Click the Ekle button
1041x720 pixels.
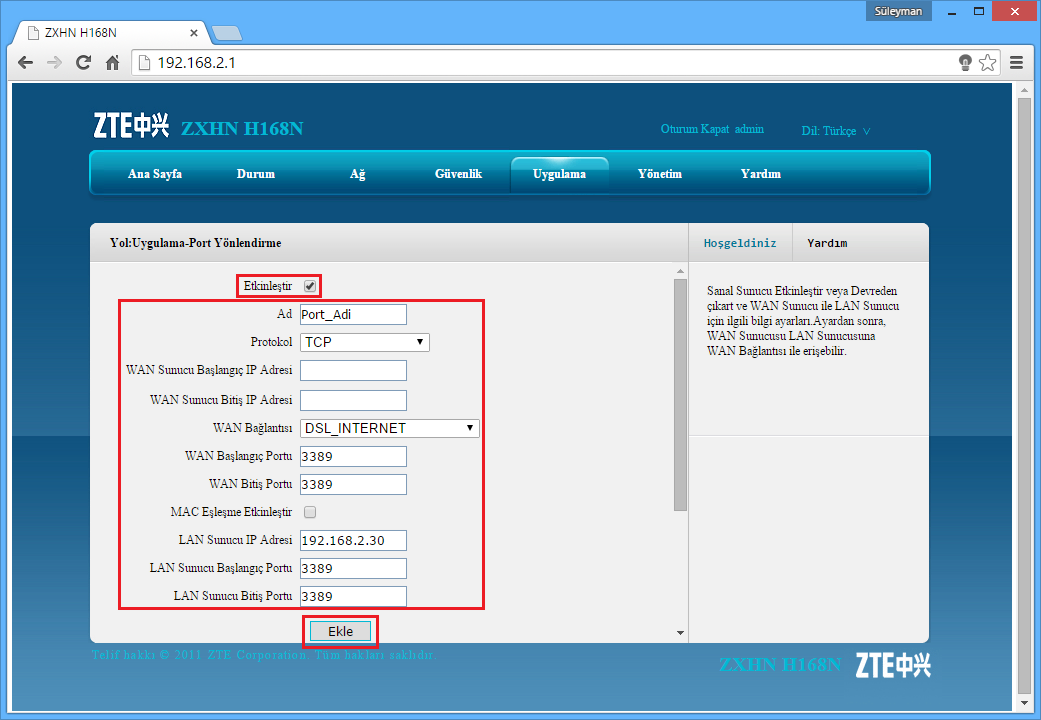click(x=341, y=632)
